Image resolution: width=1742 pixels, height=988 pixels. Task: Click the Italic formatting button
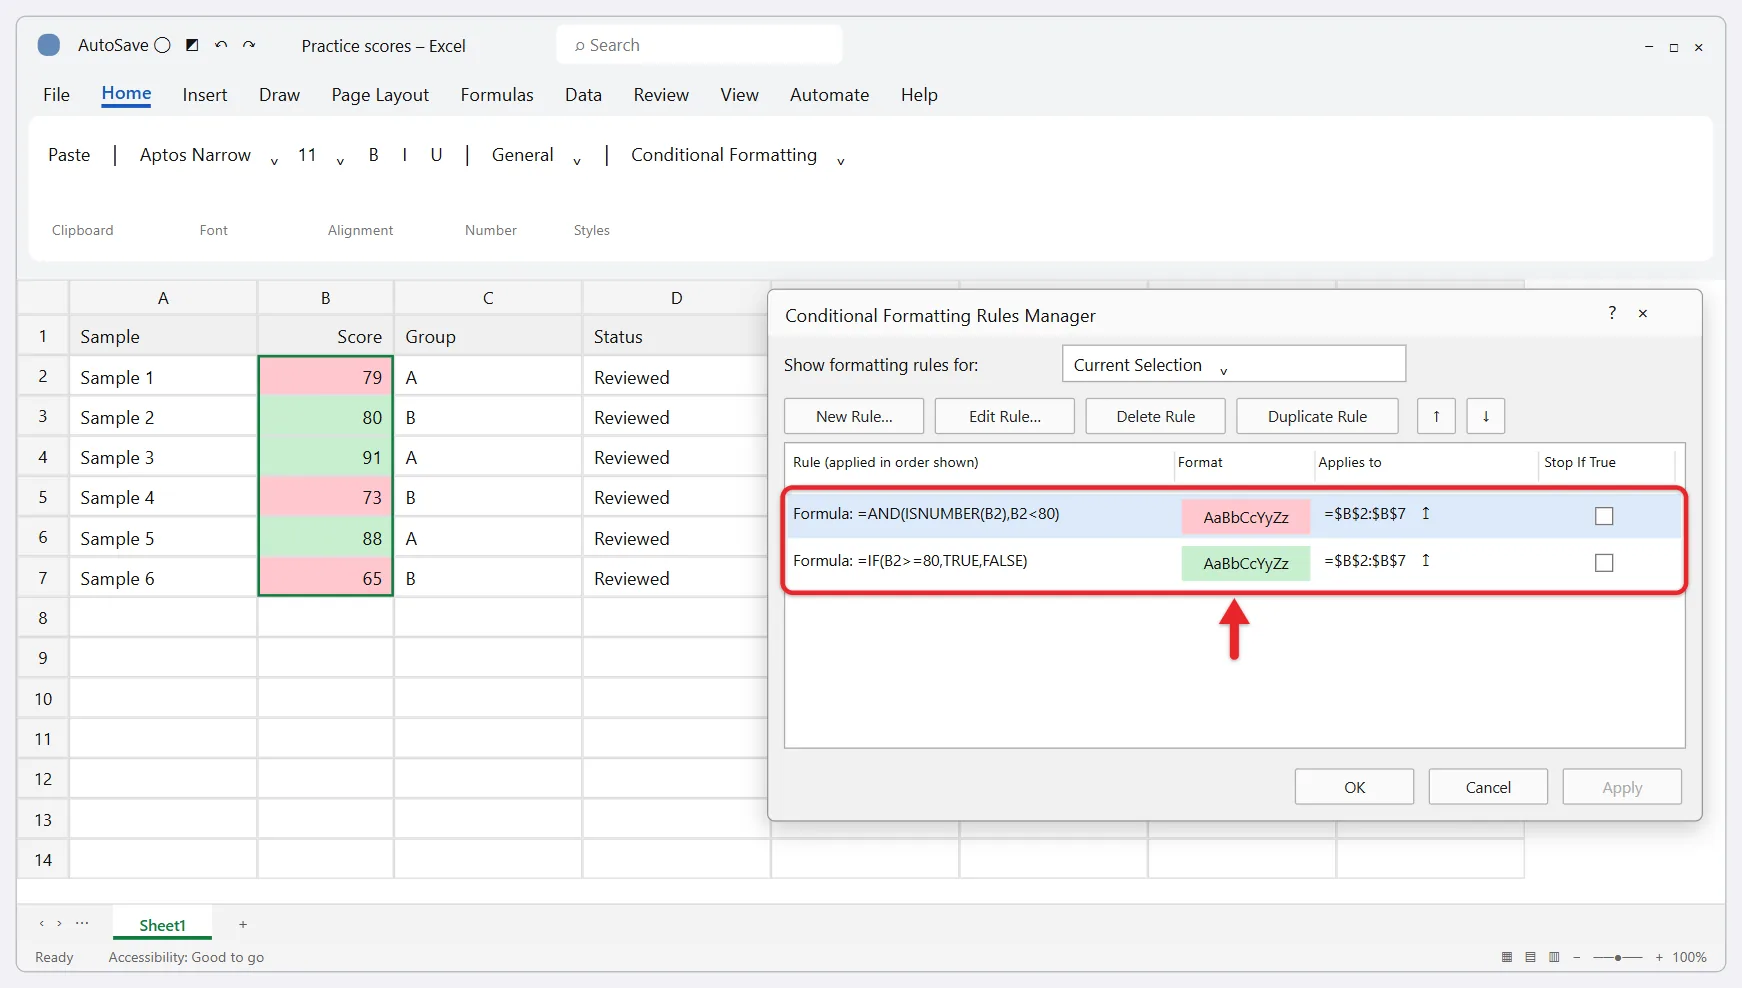click(x=404, y=155)
